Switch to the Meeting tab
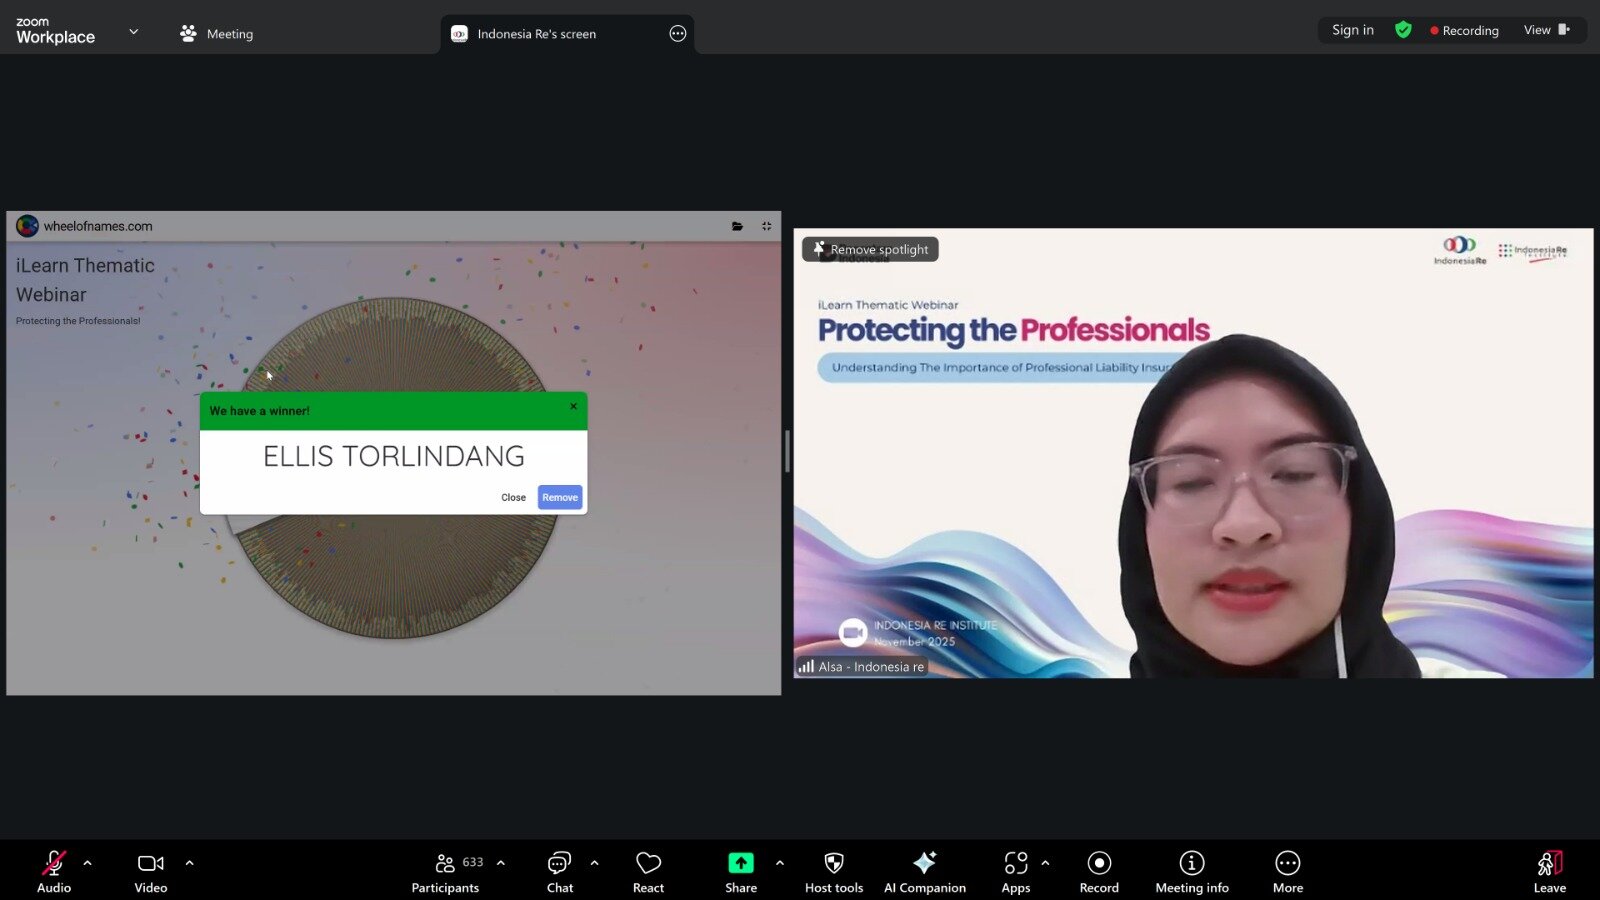 (217, 34)
